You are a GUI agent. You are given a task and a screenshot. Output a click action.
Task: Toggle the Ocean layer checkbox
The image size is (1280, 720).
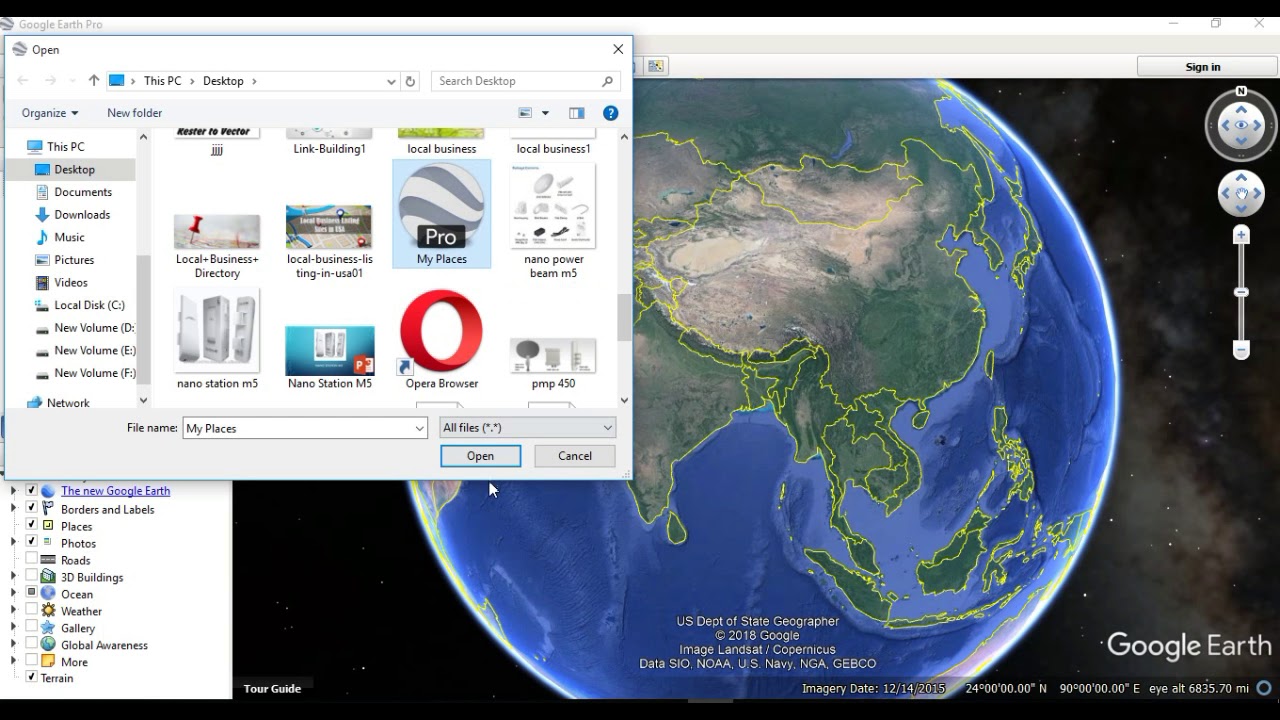coord(32,593)
